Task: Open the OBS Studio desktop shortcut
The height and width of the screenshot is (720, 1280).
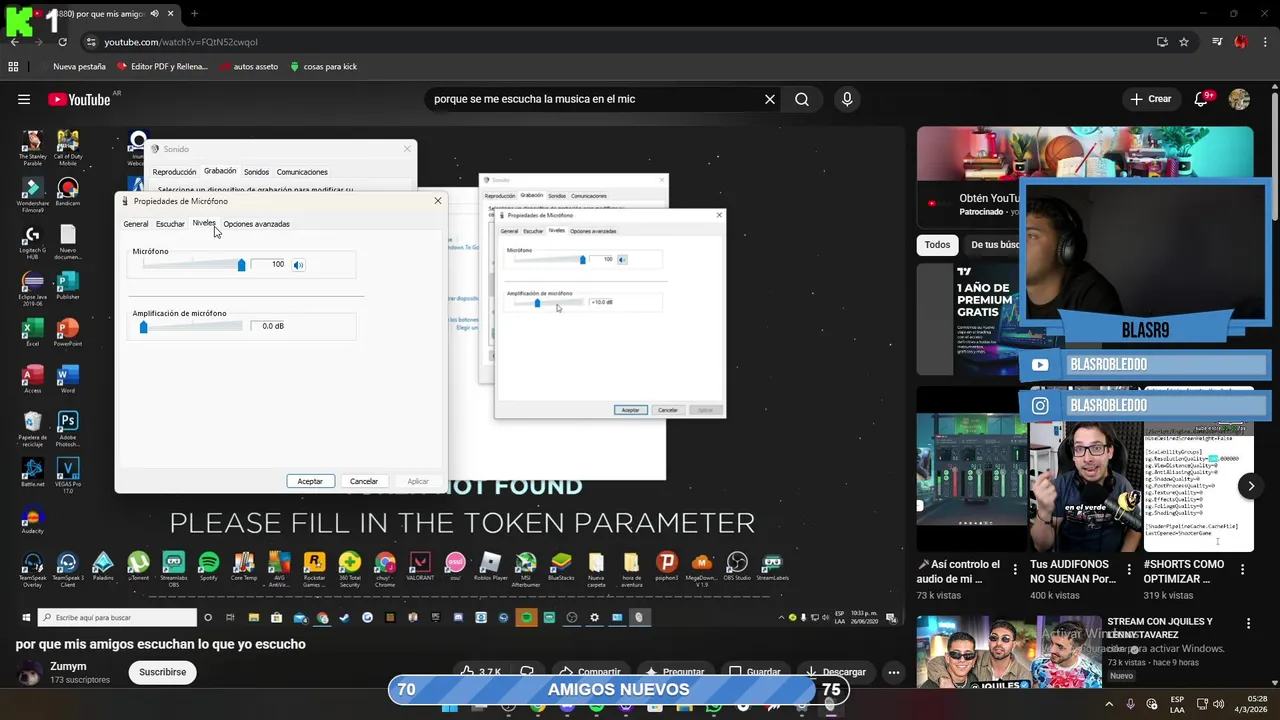Action: coord(737,567)
